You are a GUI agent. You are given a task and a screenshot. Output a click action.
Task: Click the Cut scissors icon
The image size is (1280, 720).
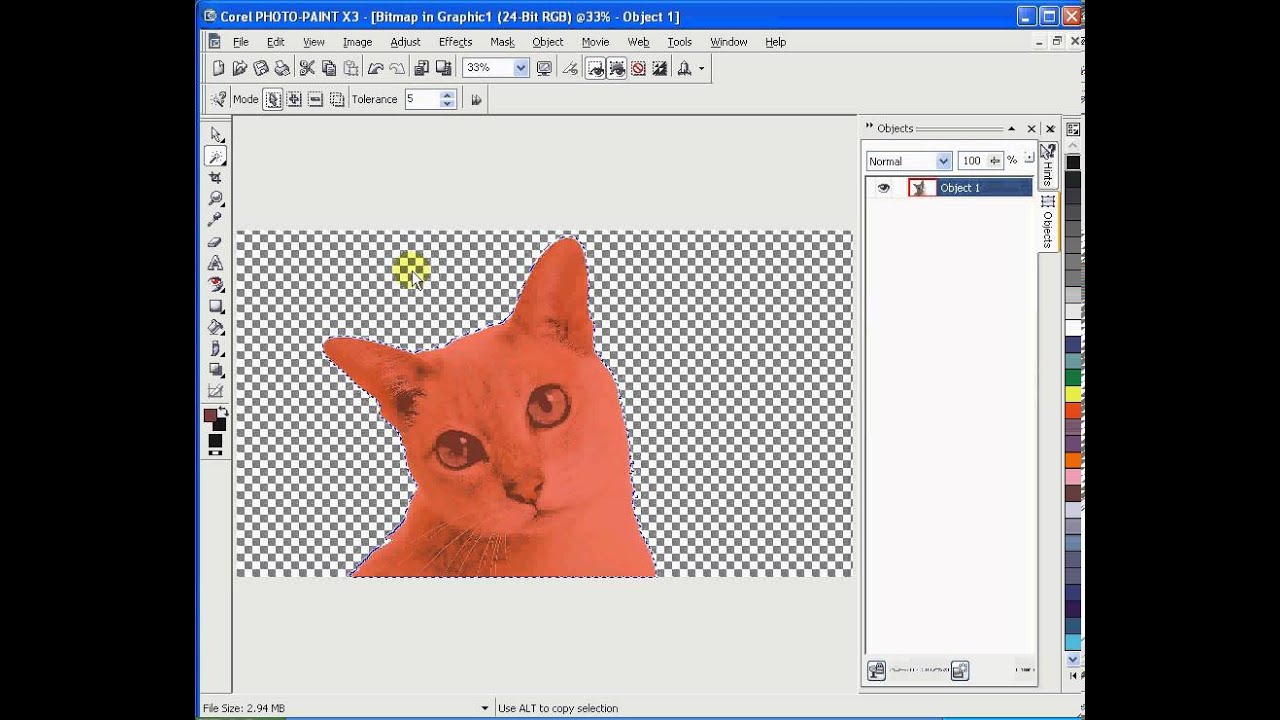point(306,68)
